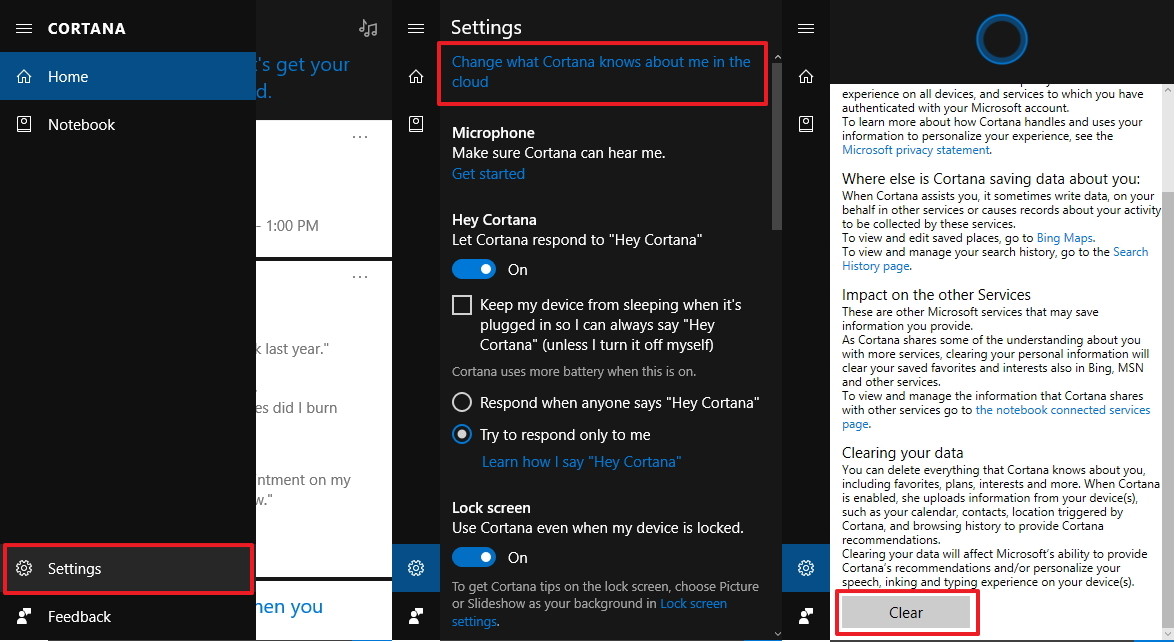Open Notebook from the Cortana navigation menu
The height and width of the screenshot is (642, 1176).
(x=83, y=124)
